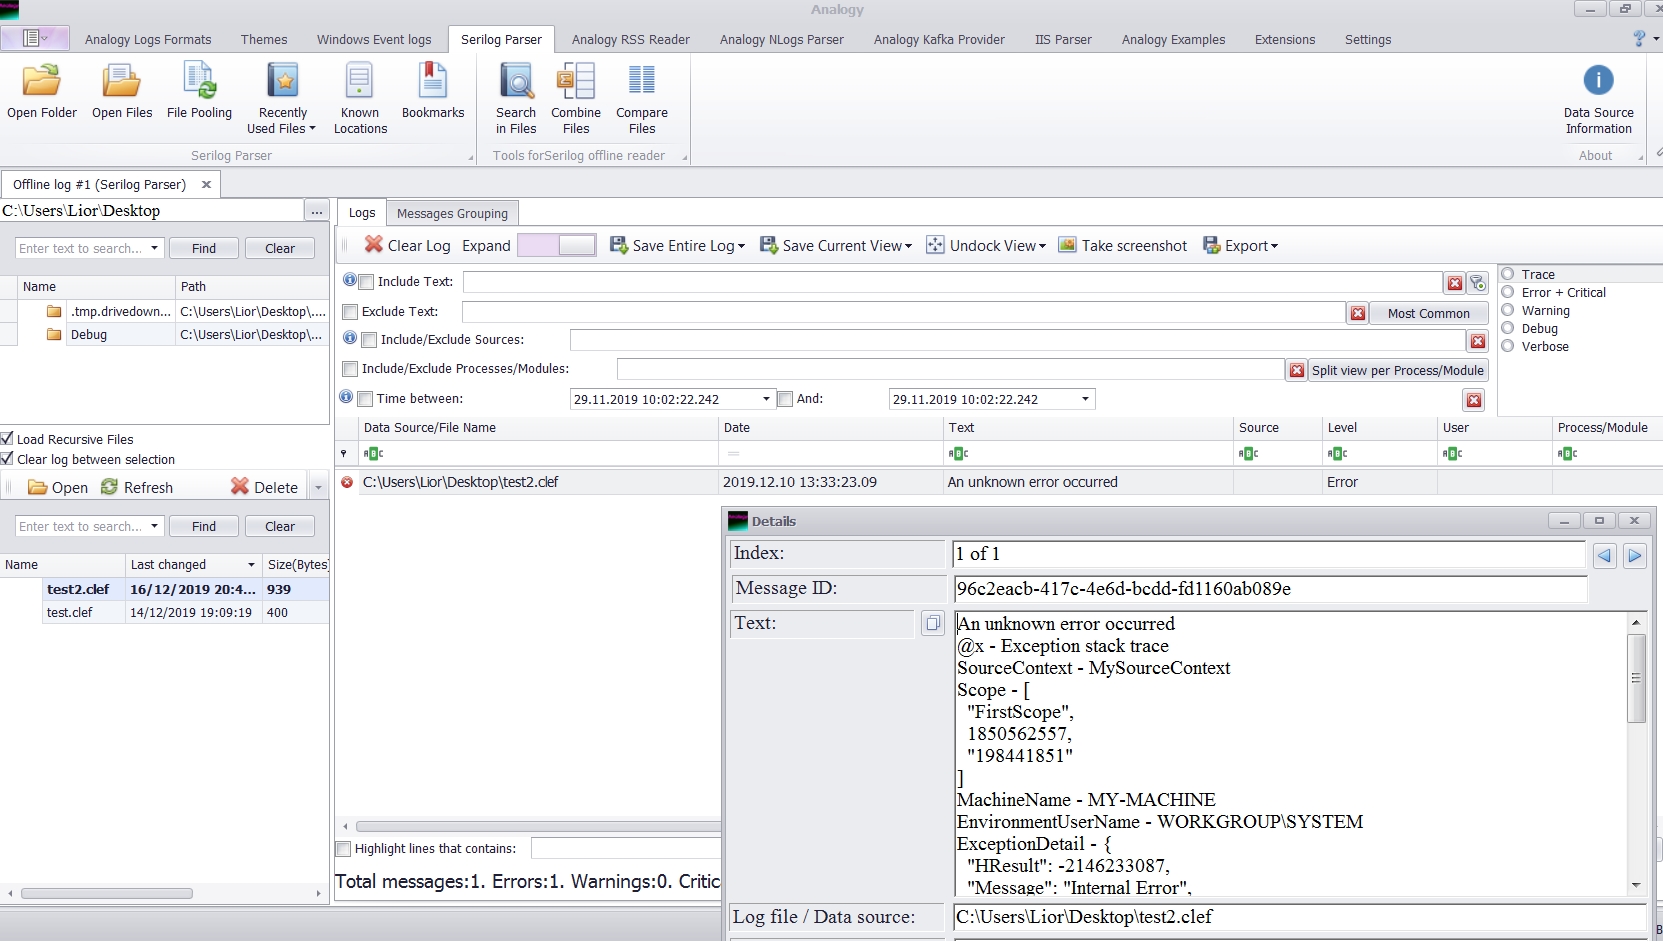Screen dimensions: 1663x941
Task: Click the filter icon beside Include Text
Action: [x=1478, y=283]
